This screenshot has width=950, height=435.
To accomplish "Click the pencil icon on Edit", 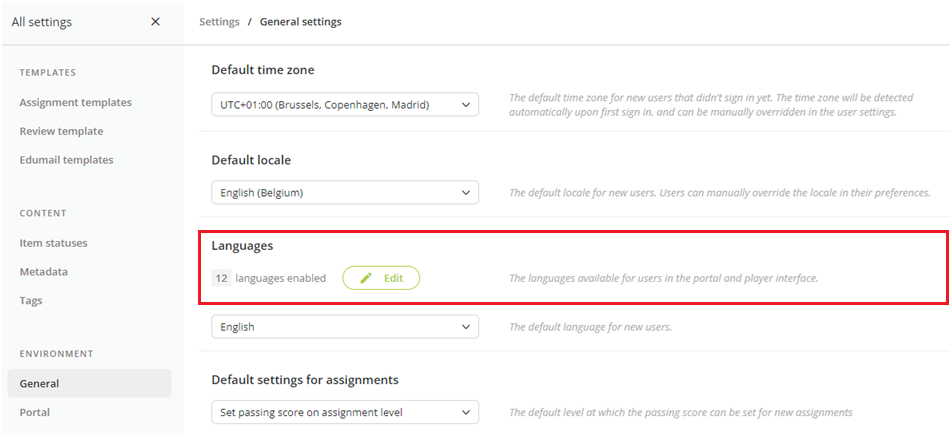I will [x=366, y=278].
